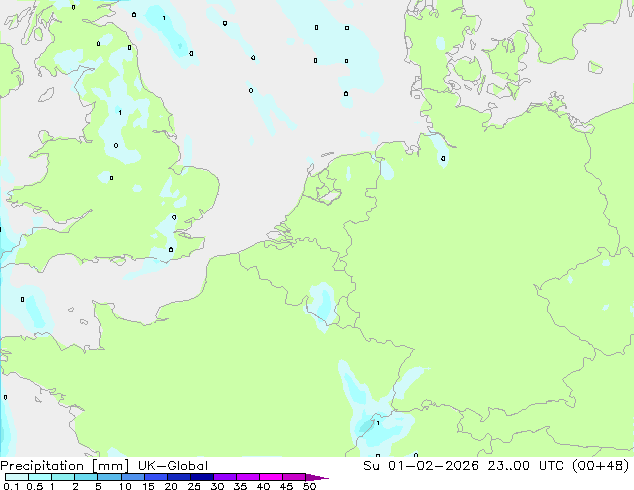Click the 0.5–1 mm legend color box
Image resolution: width=634 pixels, height=490 pixels.
(40, 477)
